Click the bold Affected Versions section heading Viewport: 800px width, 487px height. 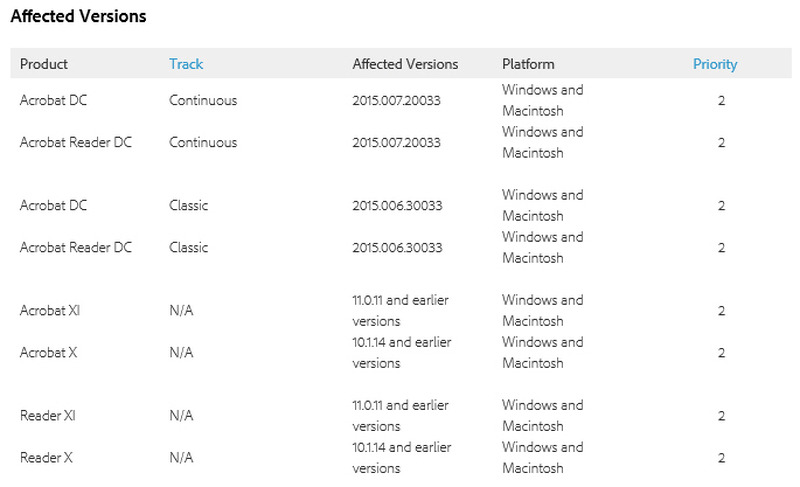coord(78,17)
